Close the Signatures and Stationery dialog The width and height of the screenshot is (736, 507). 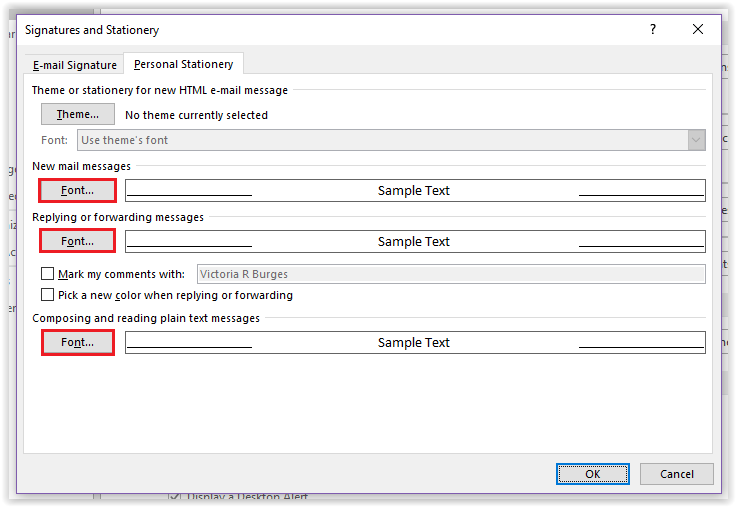click(x=698, y=30)
